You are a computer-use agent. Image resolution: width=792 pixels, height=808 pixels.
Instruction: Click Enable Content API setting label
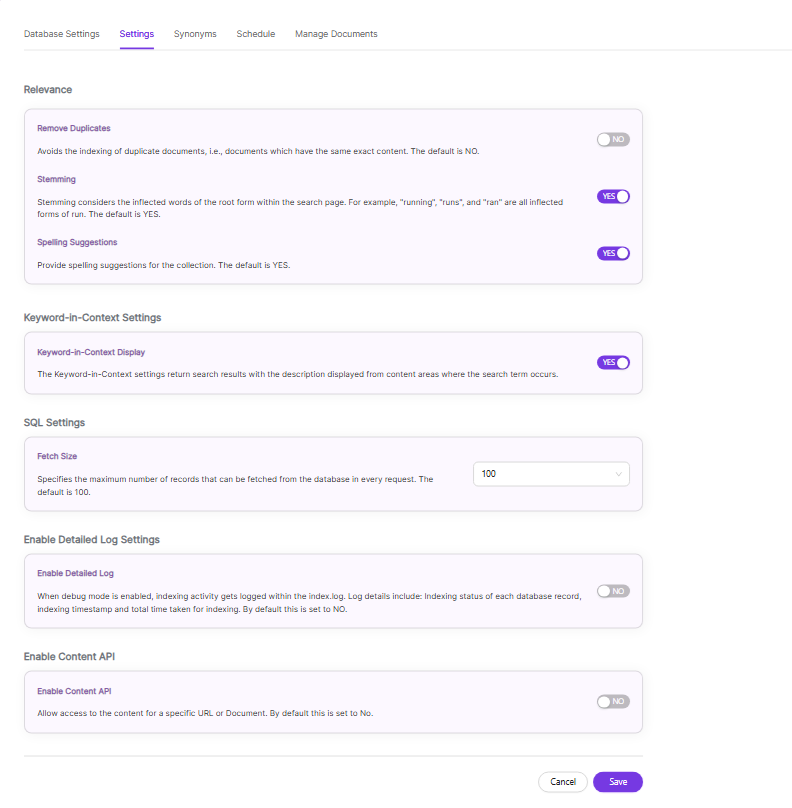(x=74, y=692)
